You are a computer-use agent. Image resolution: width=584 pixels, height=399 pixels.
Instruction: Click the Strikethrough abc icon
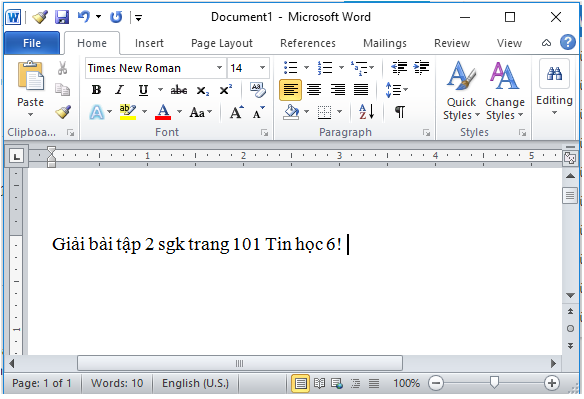(178, 90)
